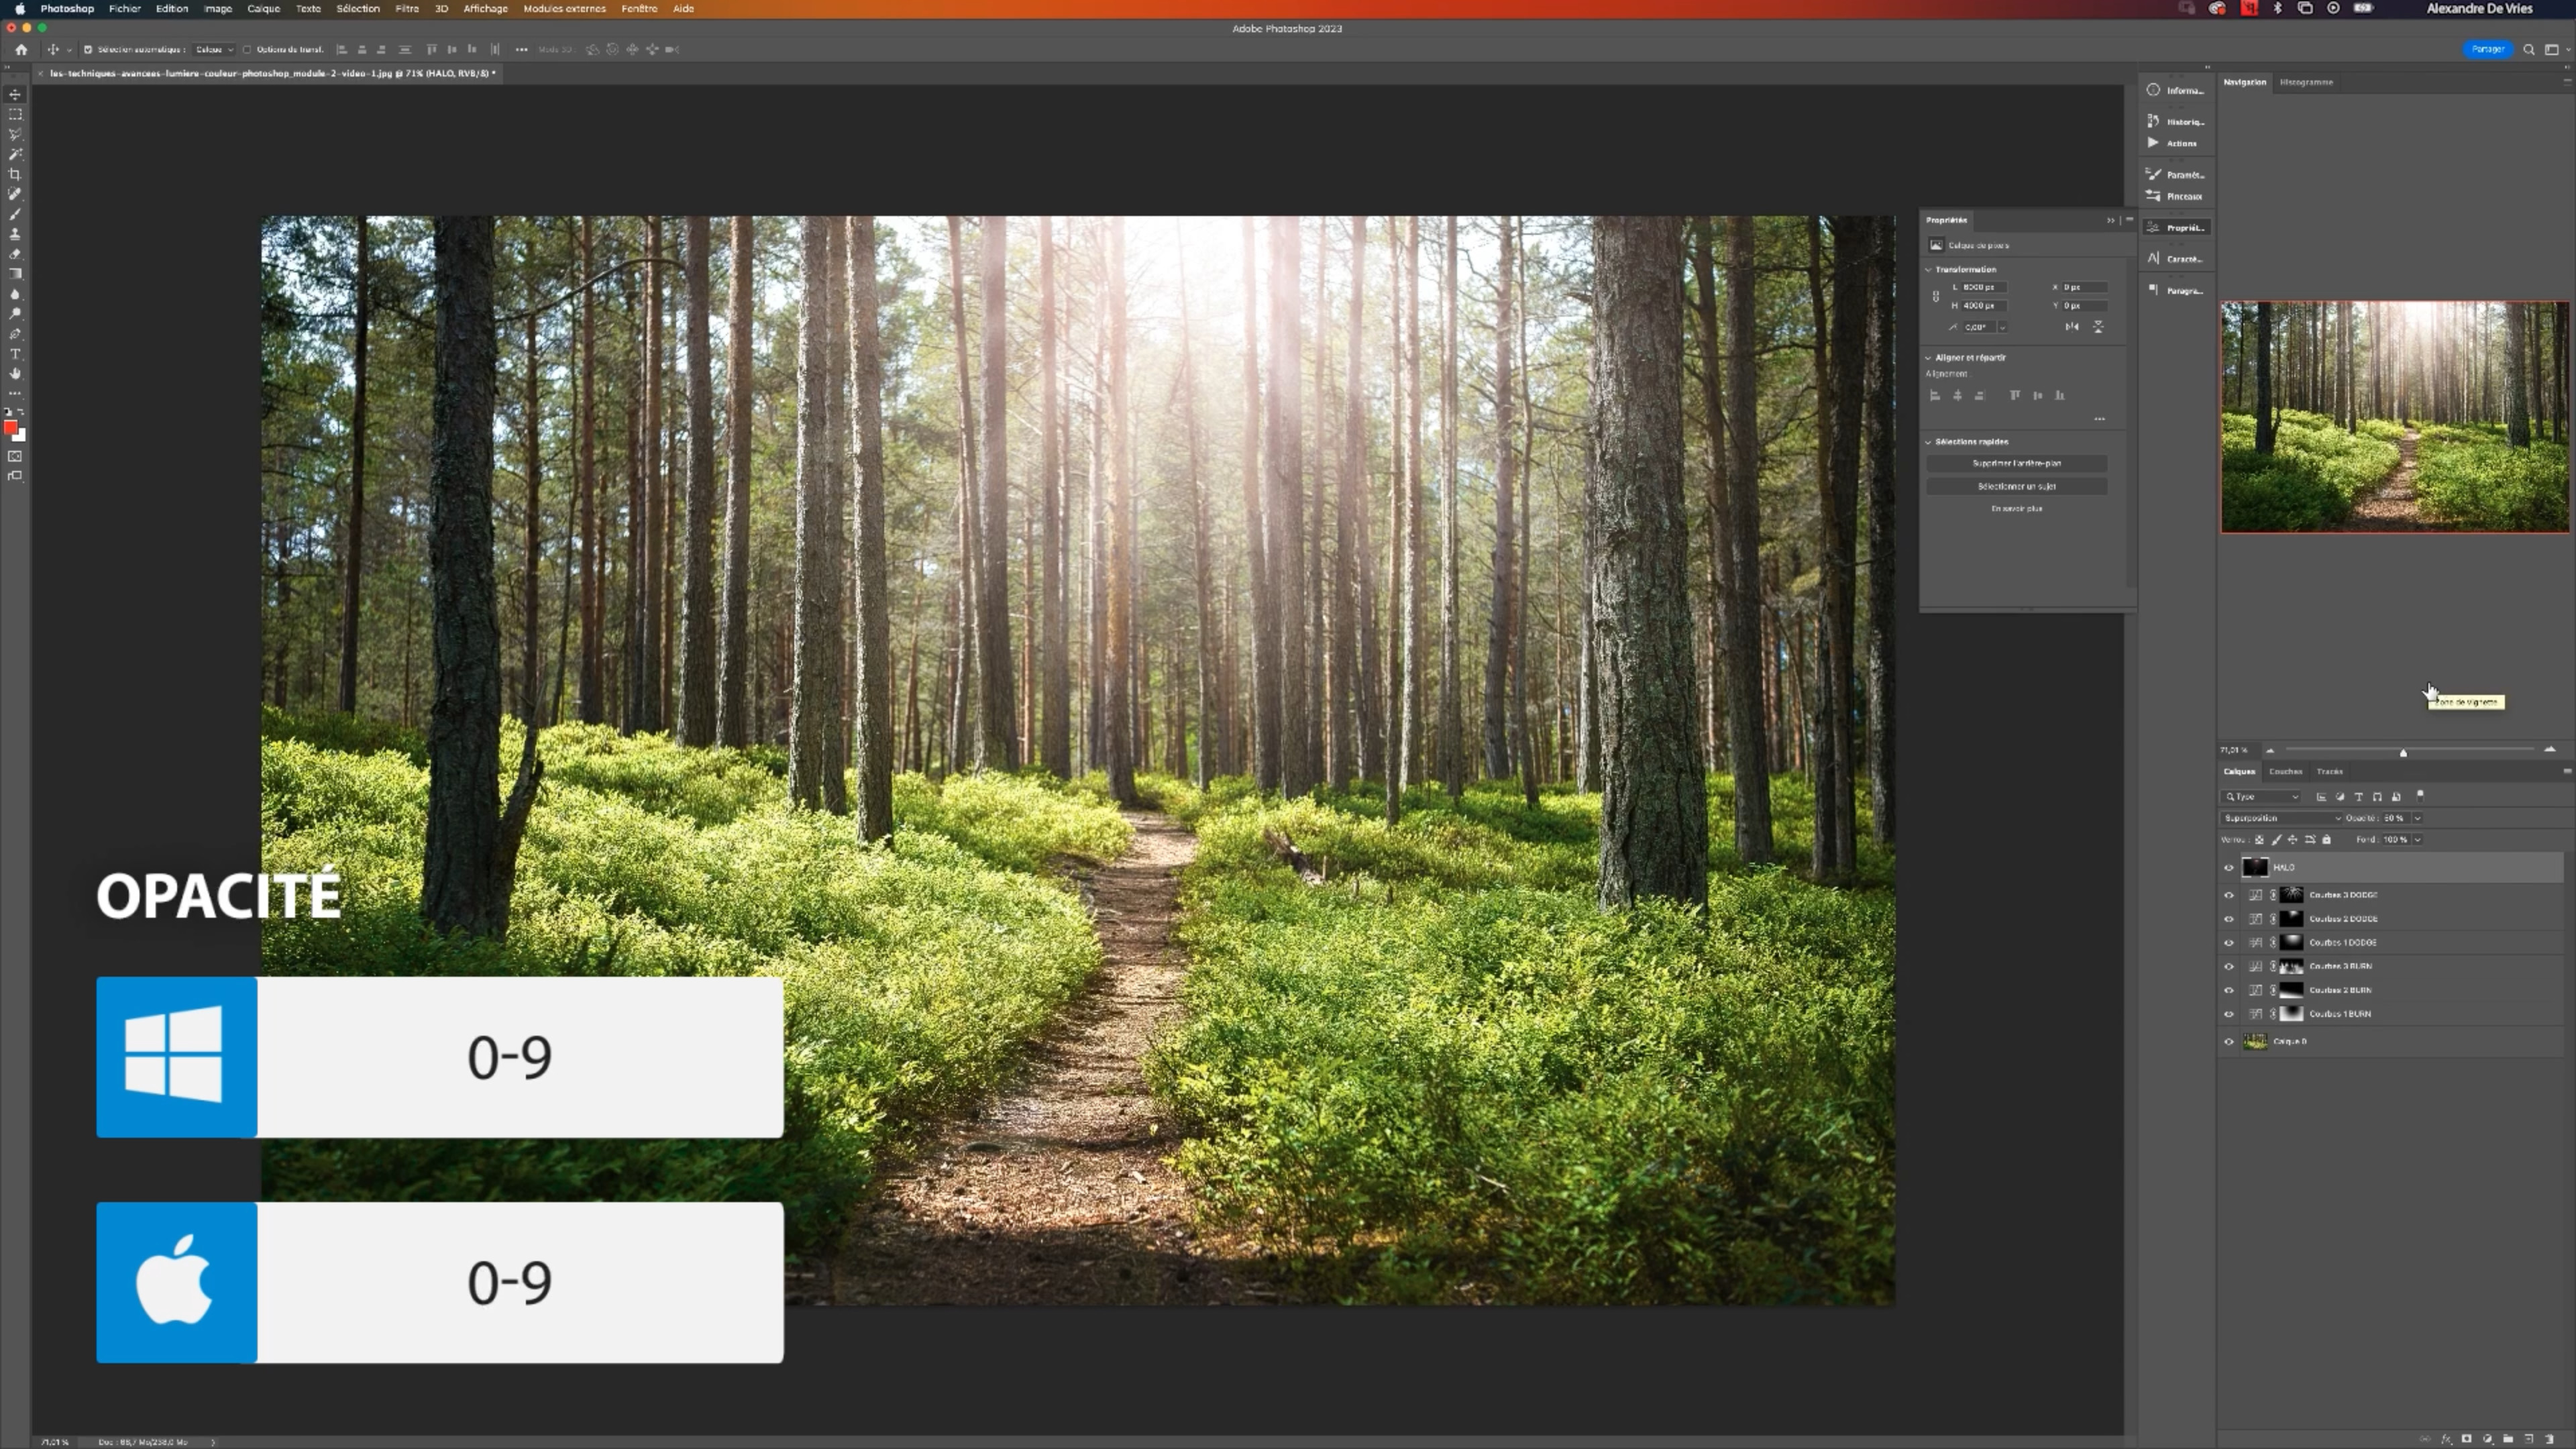Click the lock all layer icon
The image size is (2576, 1449).
tap(2327, 840)
